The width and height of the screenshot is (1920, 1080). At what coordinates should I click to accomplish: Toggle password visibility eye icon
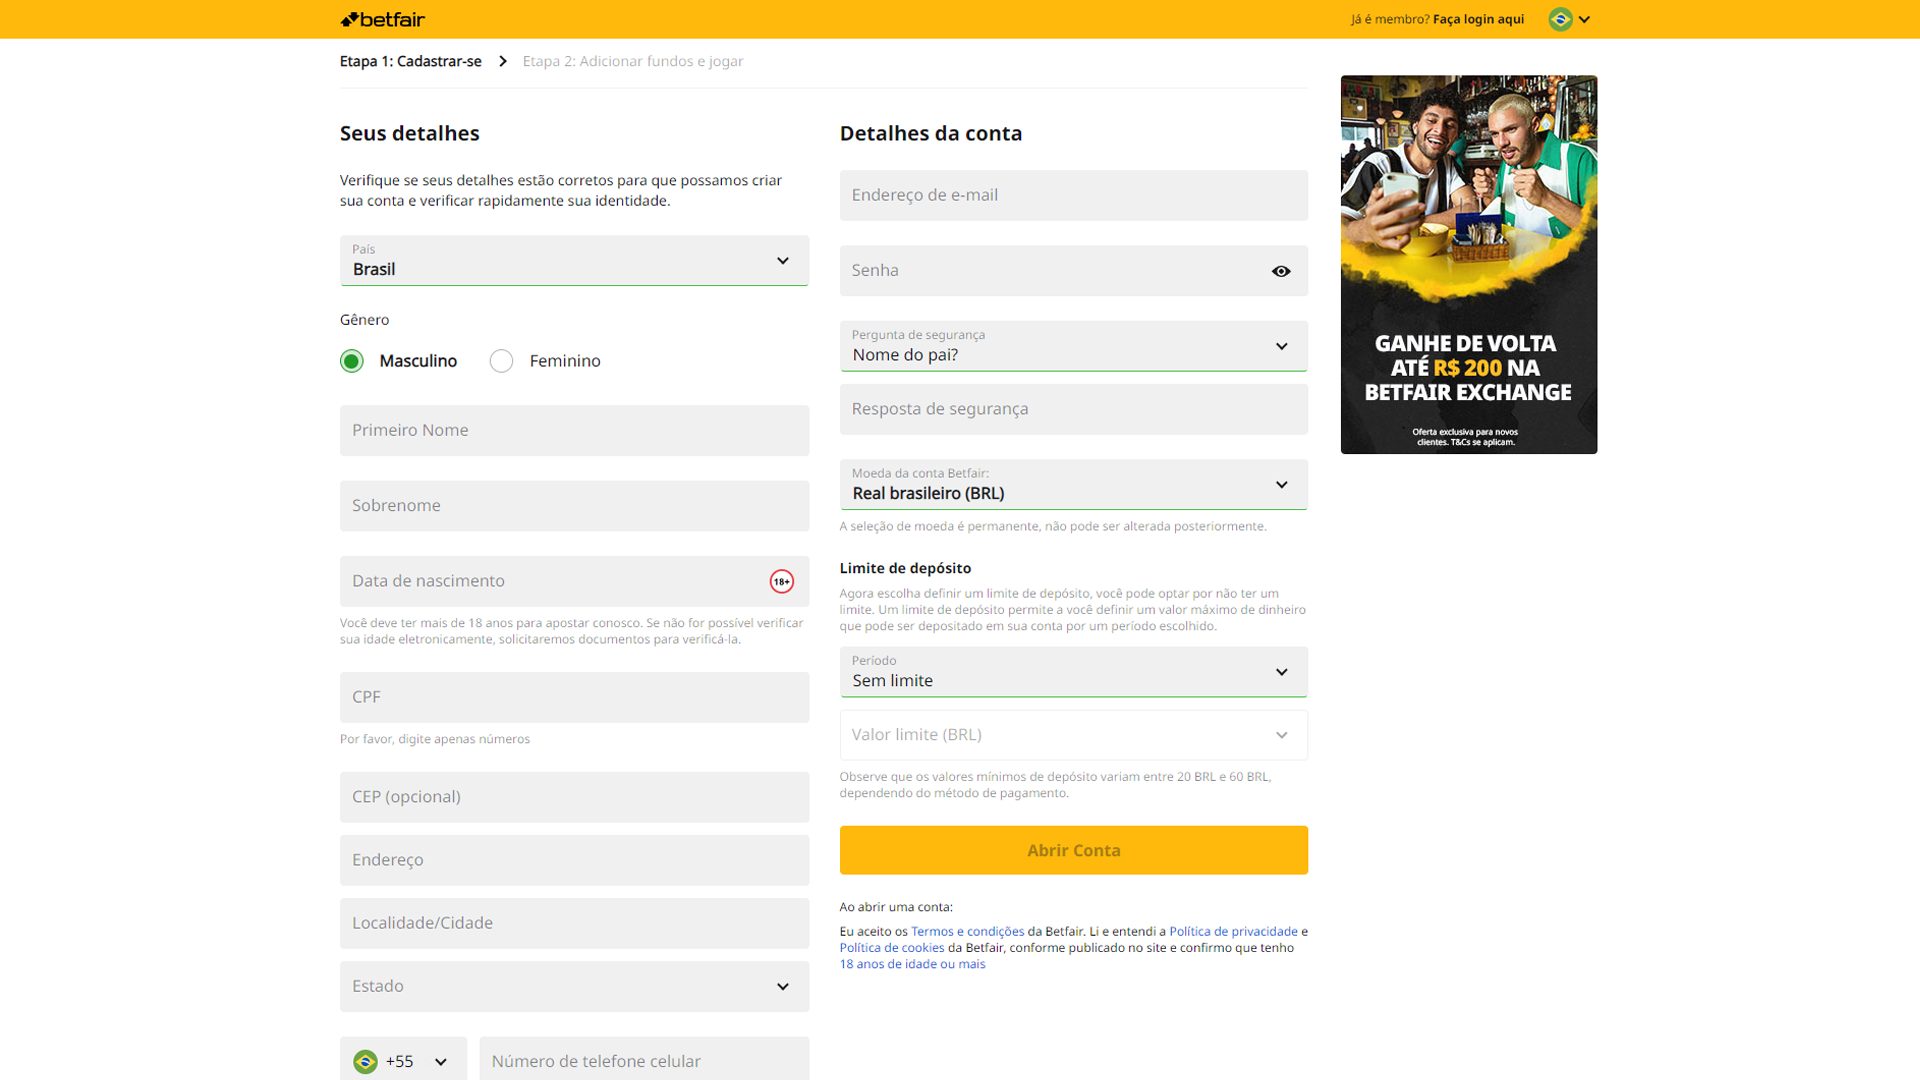pos(1281,271)
